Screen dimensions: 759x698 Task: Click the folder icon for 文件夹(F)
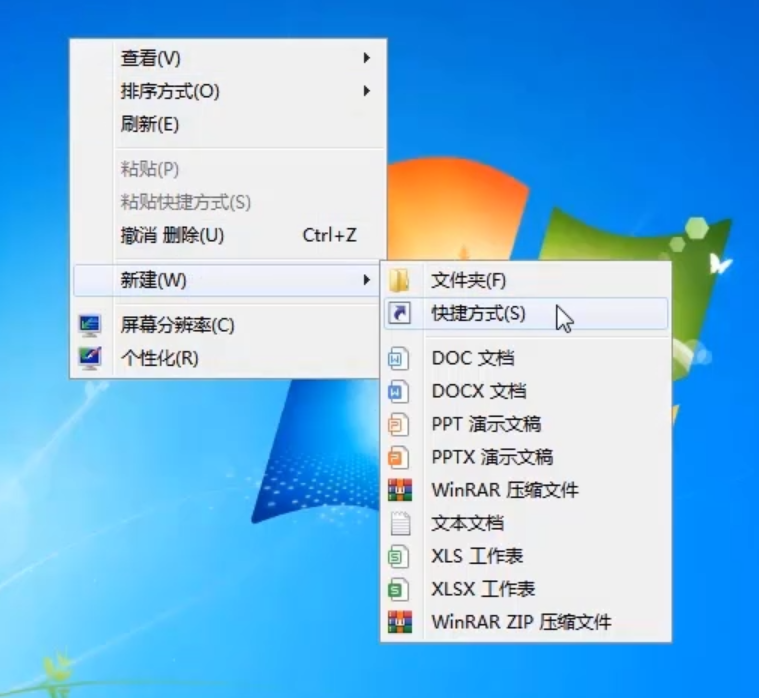tap(399, 281)
